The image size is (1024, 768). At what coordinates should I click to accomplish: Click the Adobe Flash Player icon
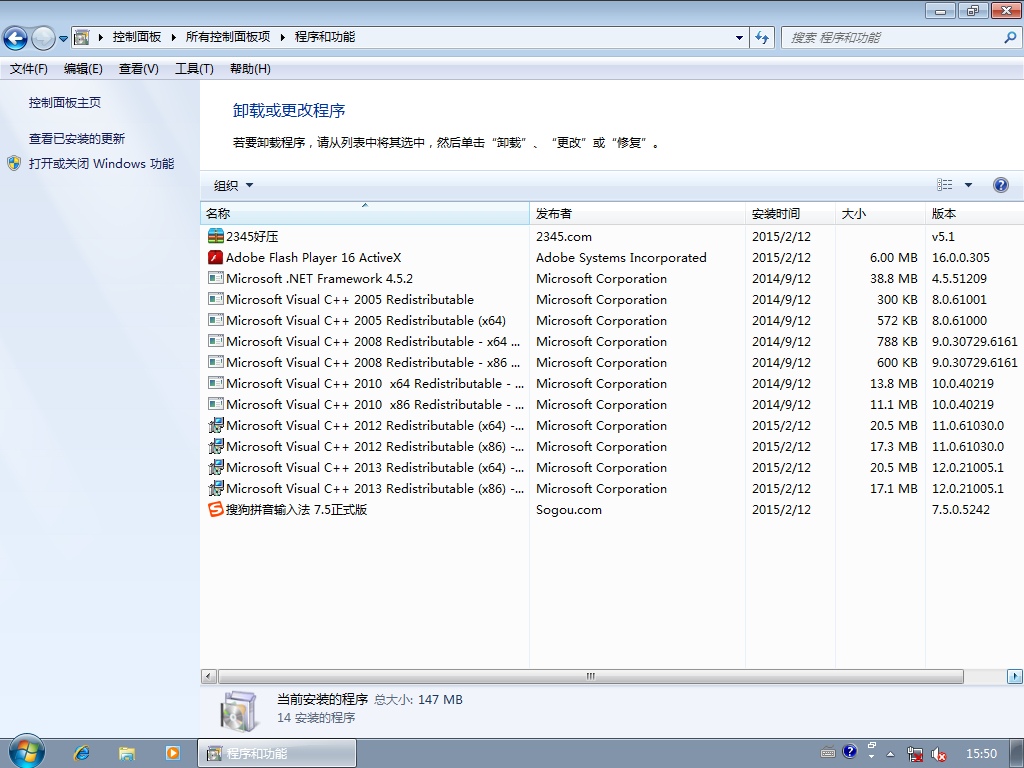216,257
